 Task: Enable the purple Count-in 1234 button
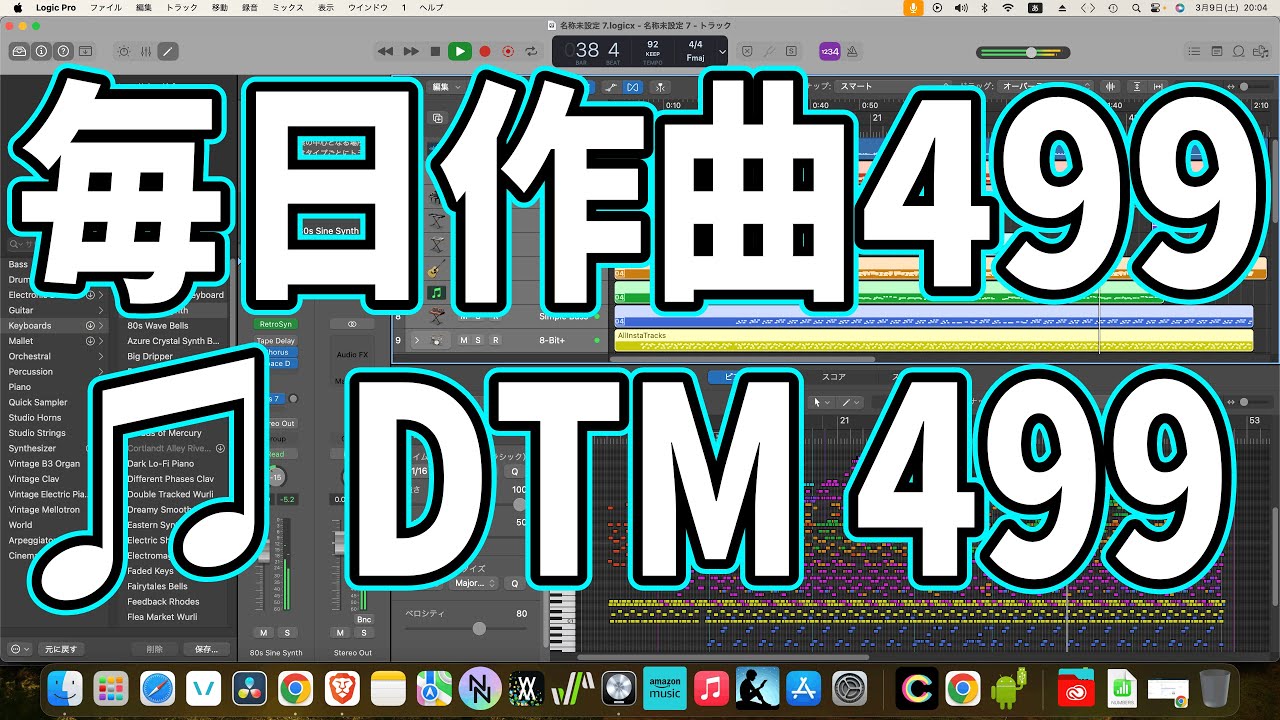pos(829,51)
